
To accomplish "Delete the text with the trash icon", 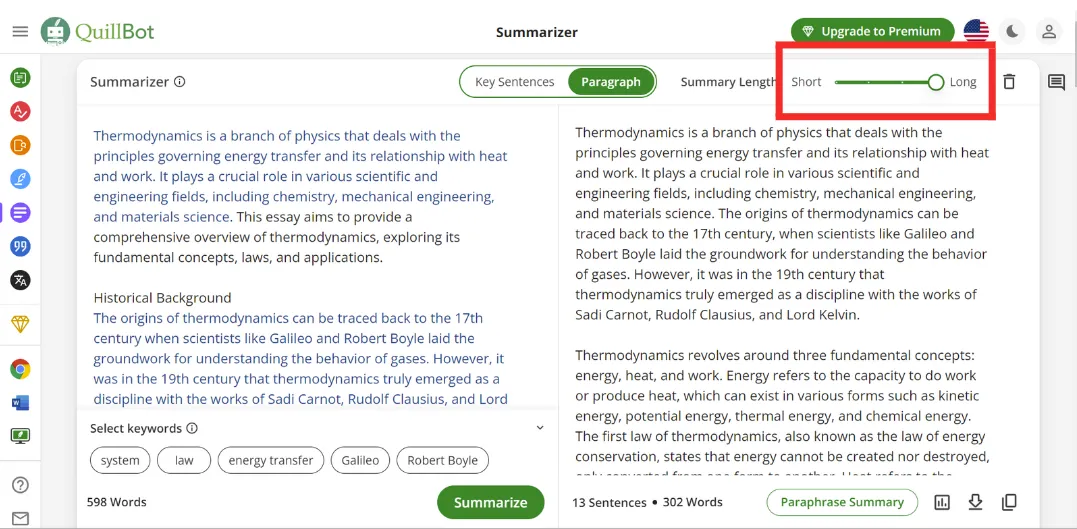I will 1009,82.
